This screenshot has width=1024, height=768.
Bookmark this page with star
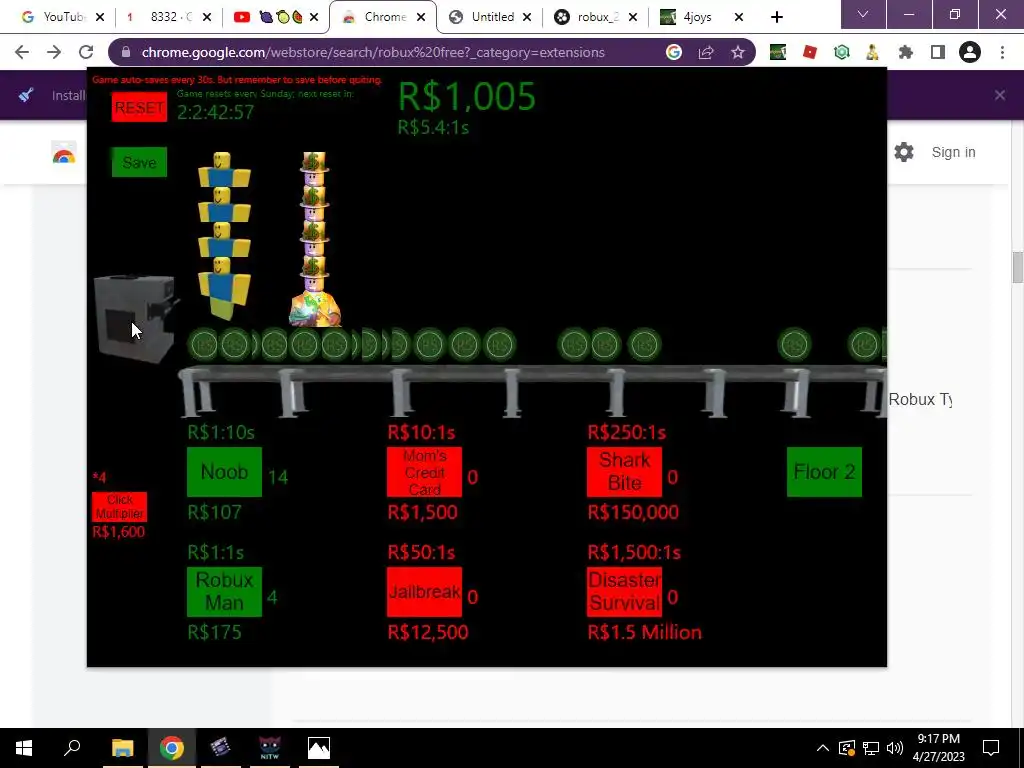tap(738, 52)
